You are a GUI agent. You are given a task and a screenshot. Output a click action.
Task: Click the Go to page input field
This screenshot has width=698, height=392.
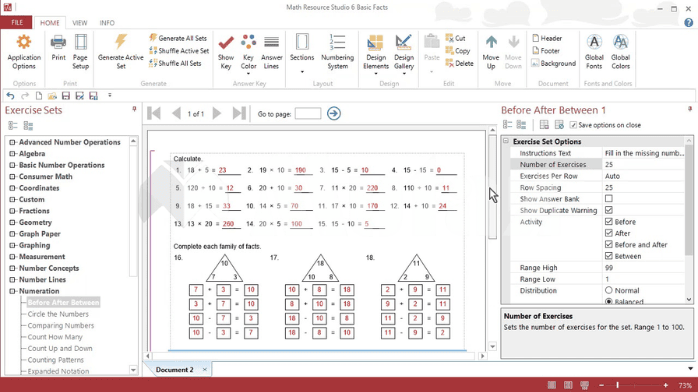(x=308, y=113)
